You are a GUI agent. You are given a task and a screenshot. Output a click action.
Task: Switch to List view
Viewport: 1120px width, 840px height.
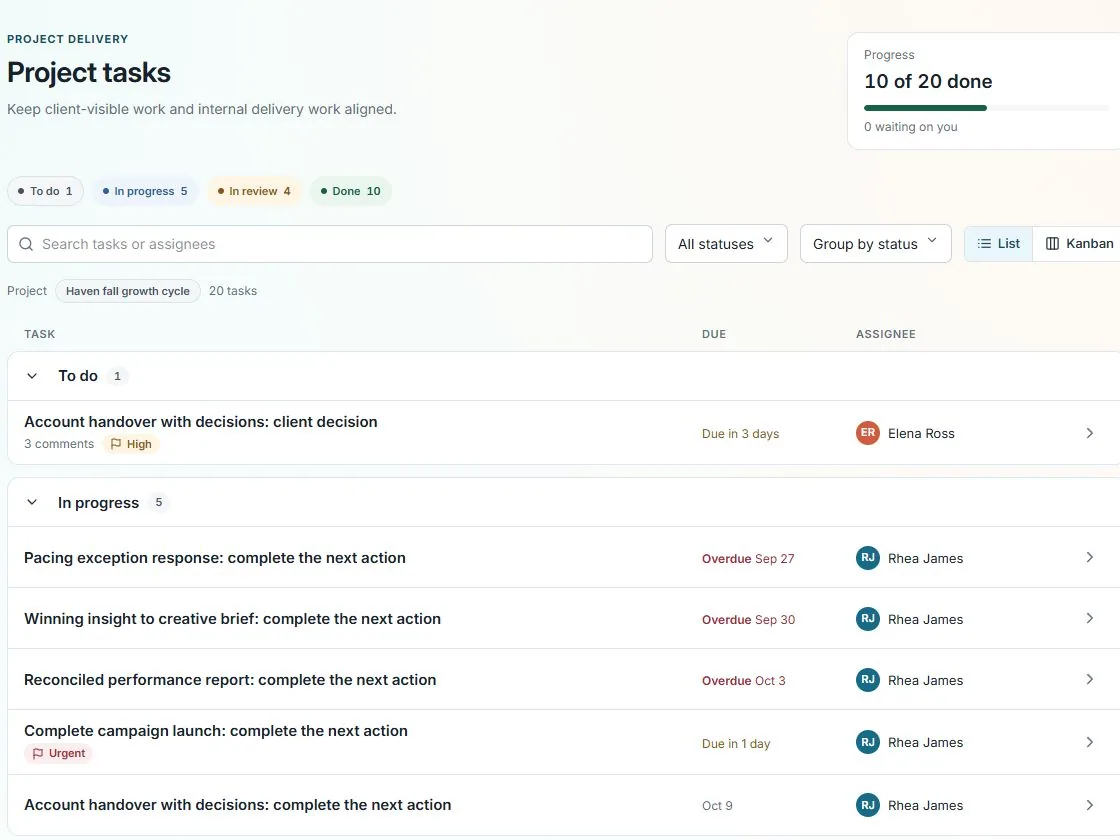(998, 244)
